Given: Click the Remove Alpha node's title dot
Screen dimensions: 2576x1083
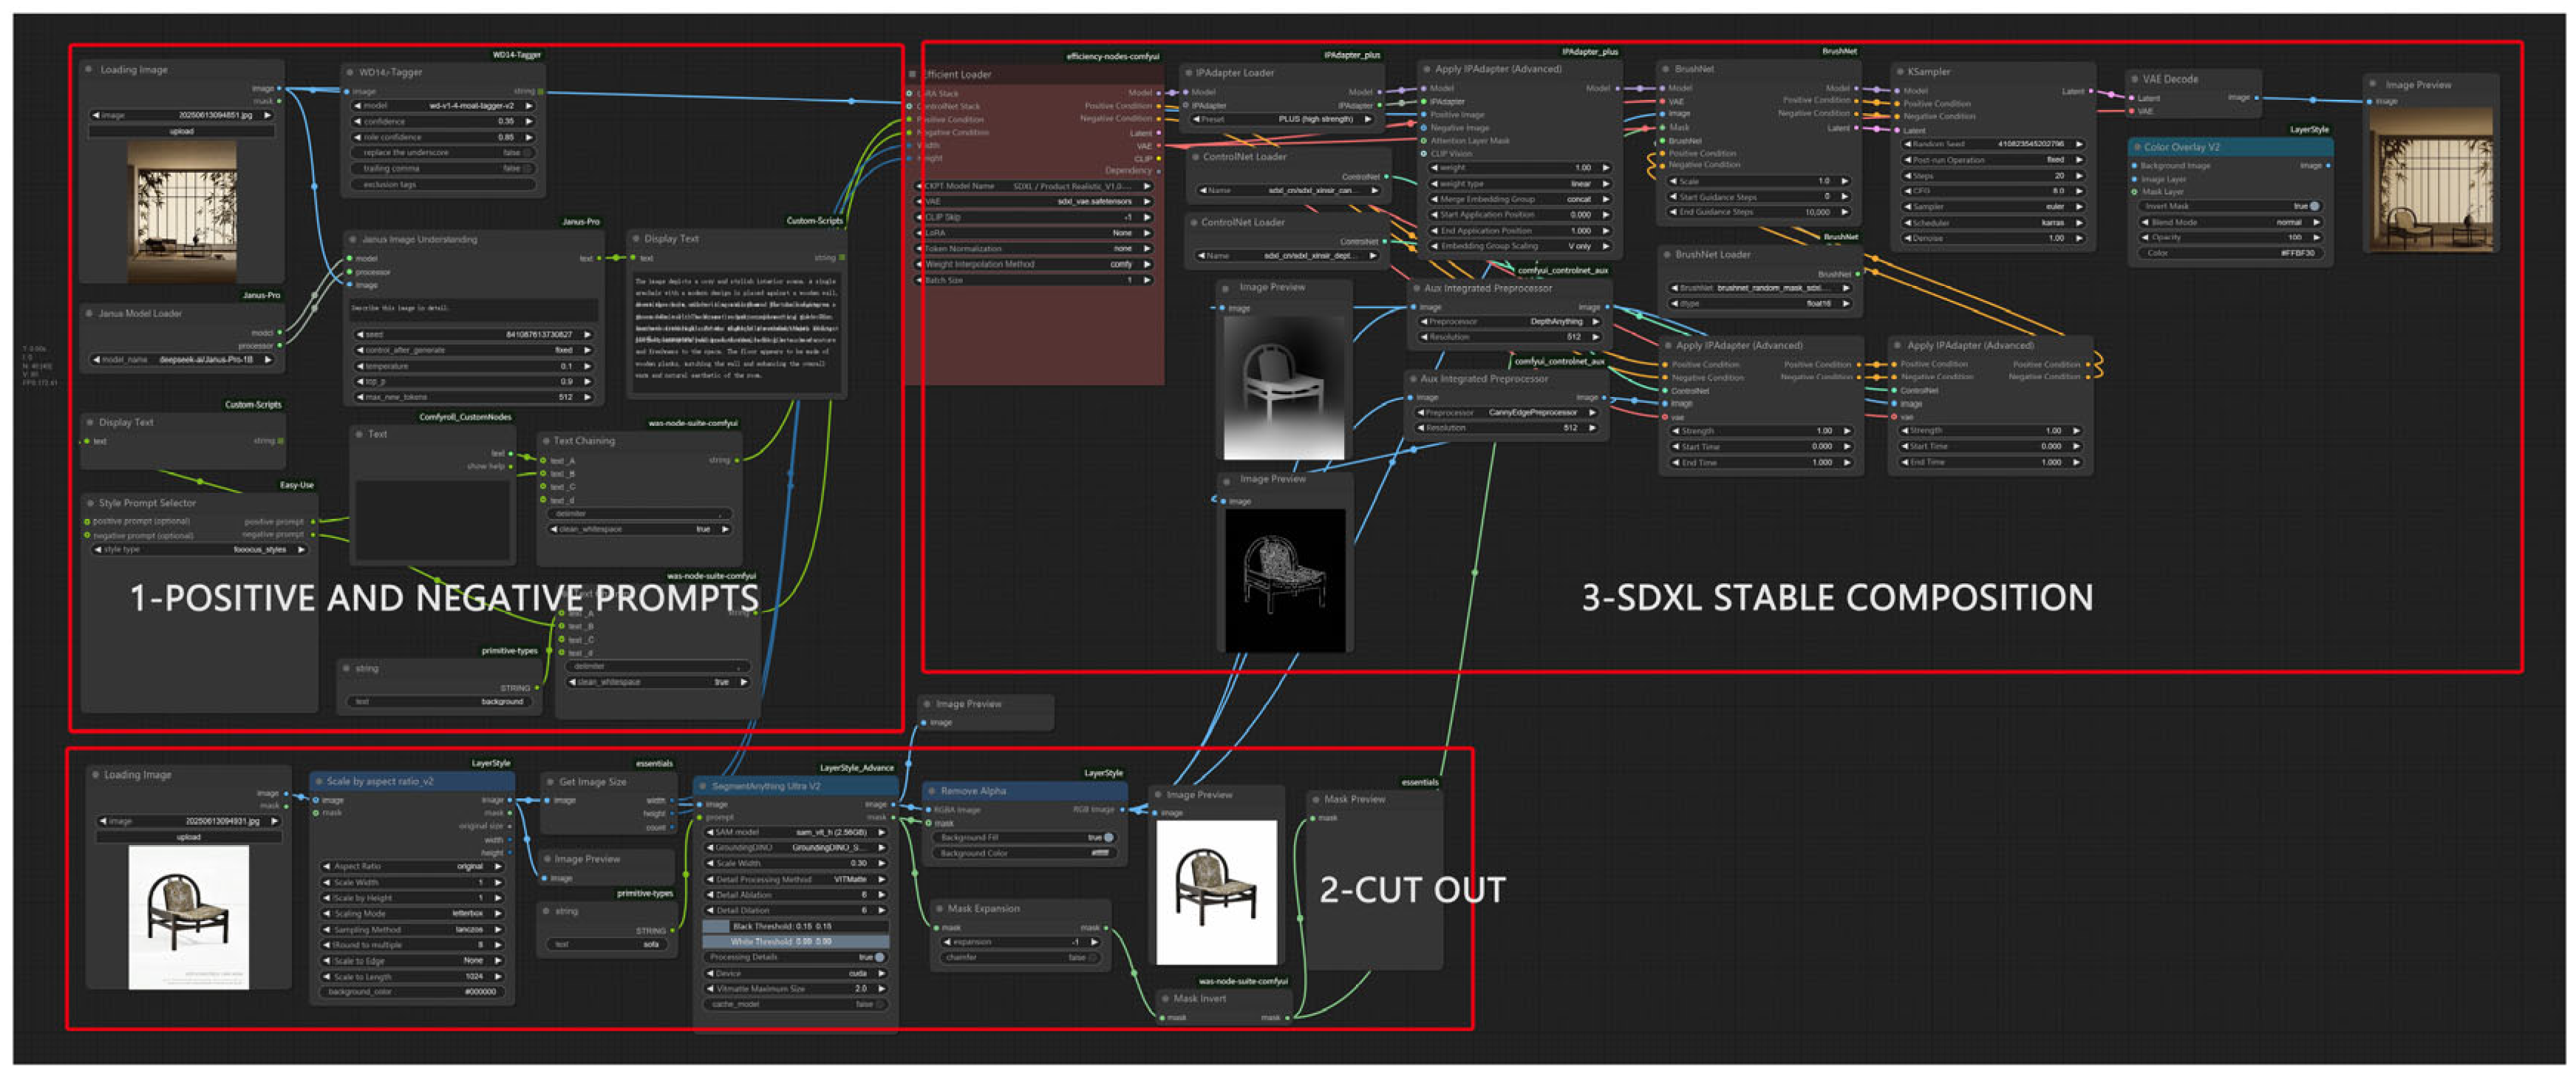Looking at the screenshot, I should pyautogui.click(x=932, y=791).
